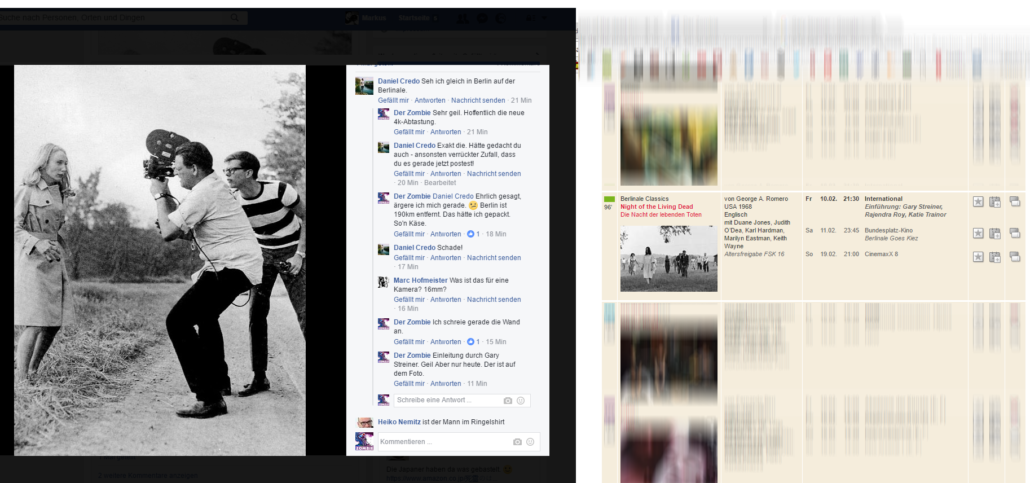Star the Sunday CinemaxX 8 screening
The width and height of the screenshot is (1030, 483).
click(978, 256)
